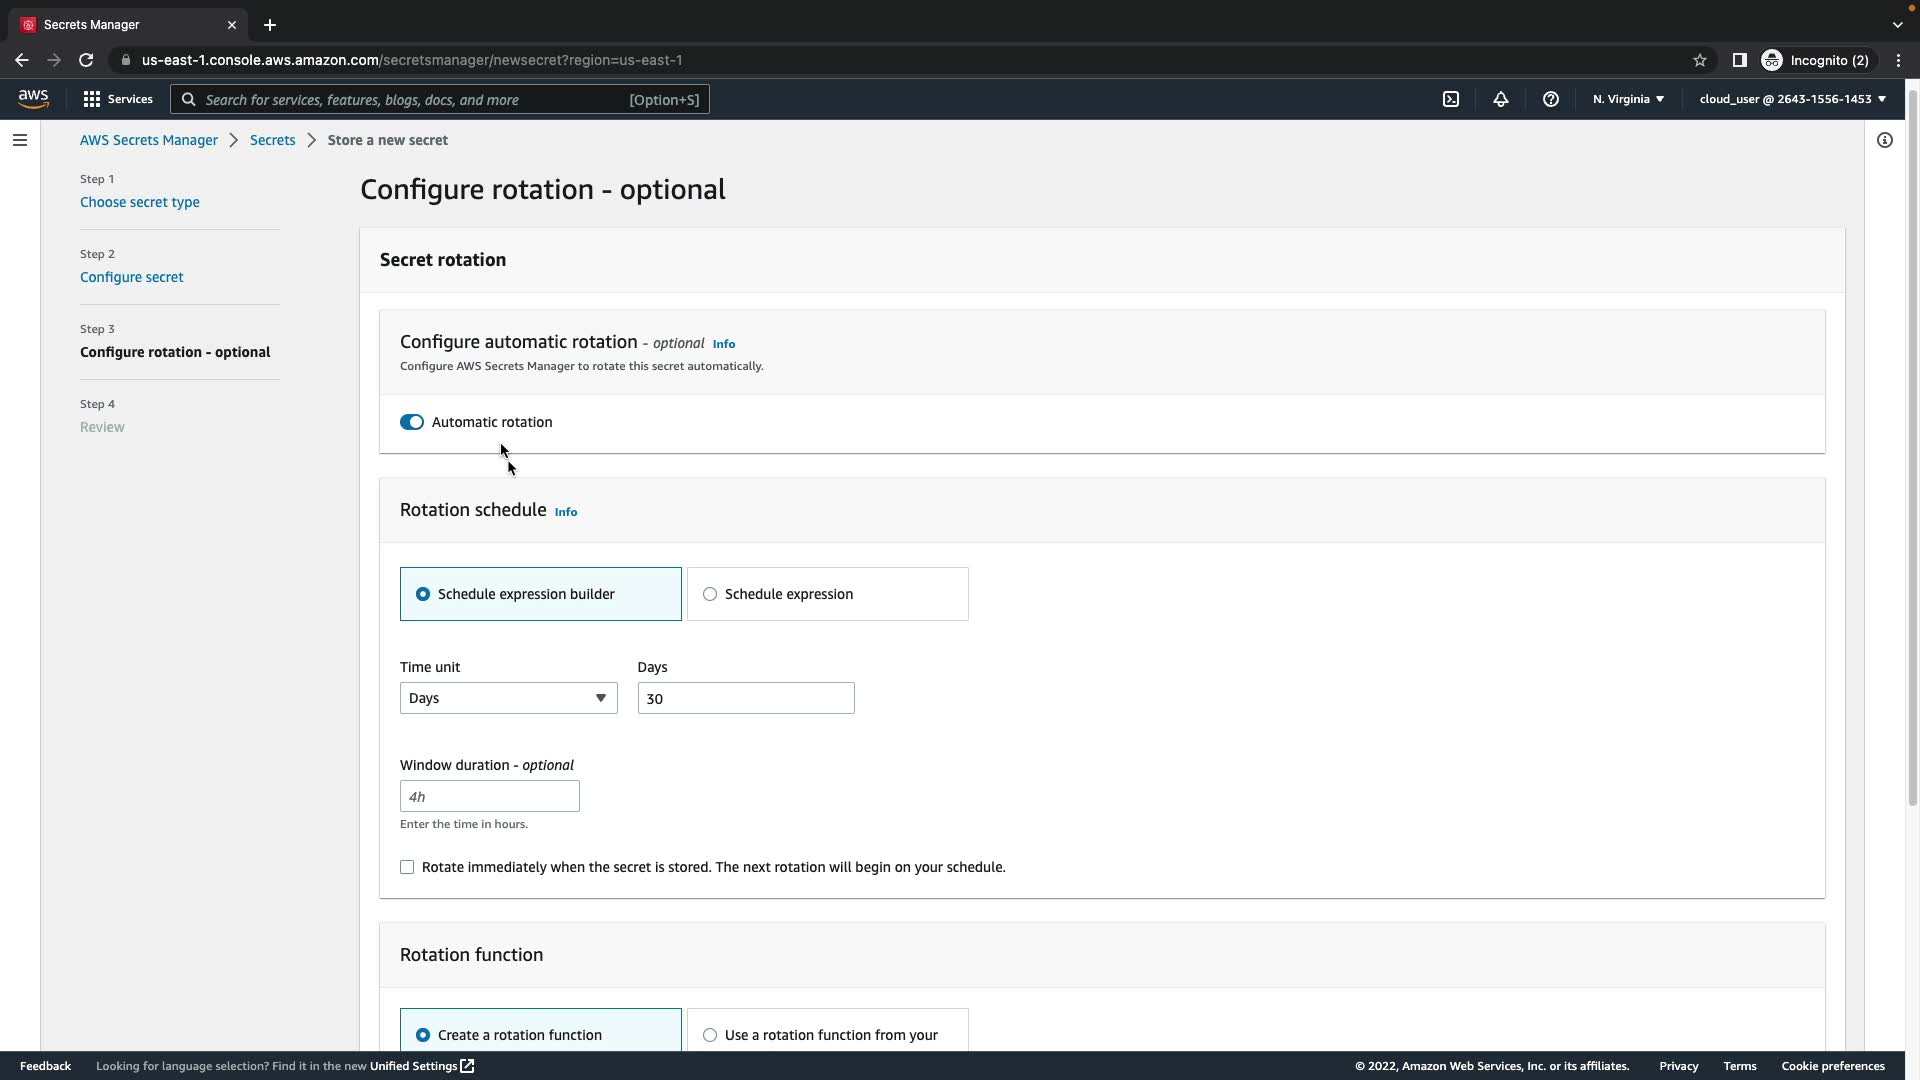This screenshot has height=1080, width=1920.
Task: Disable the Automatic rotation toggle
Action: [412, 422]
